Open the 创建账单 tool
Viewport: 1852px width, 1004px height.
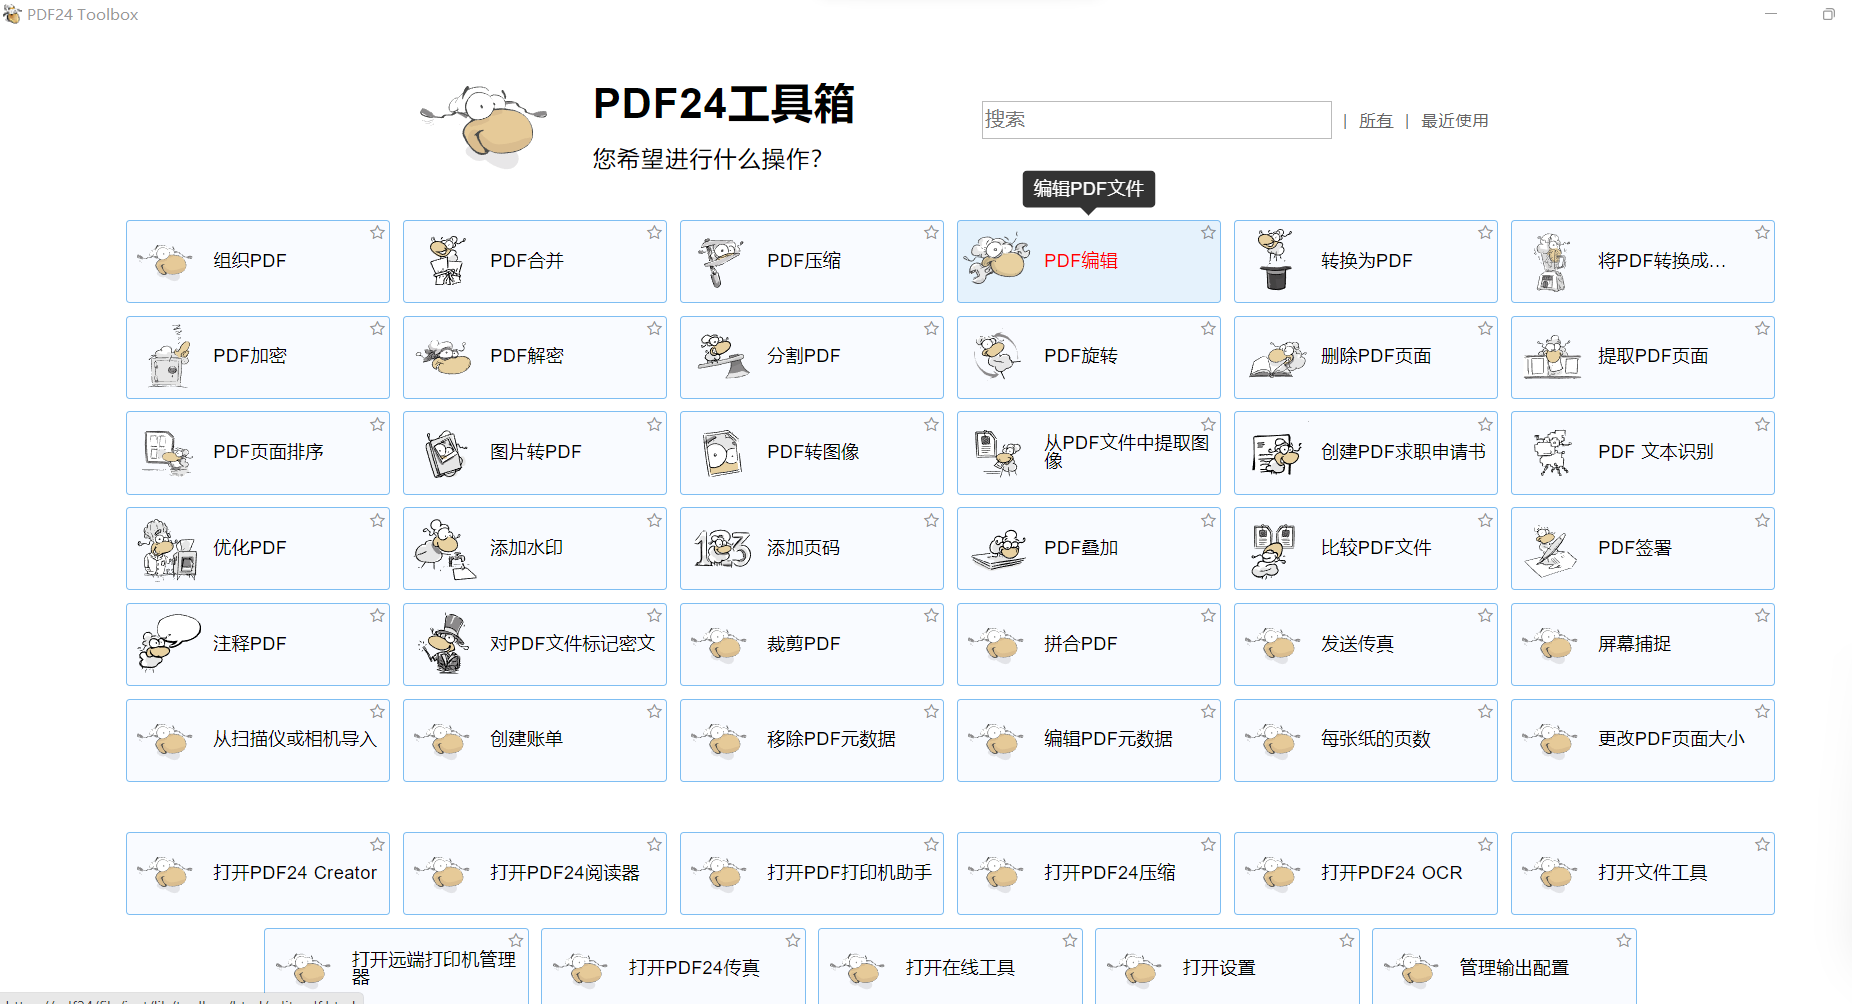(x=534, y=740)
